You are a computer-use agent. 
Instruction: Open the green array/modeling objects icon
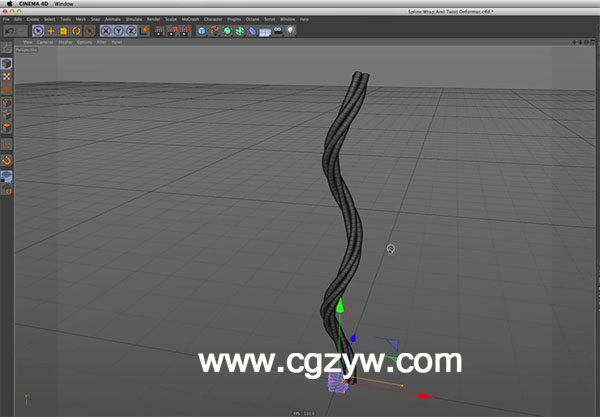pos(240,31)
